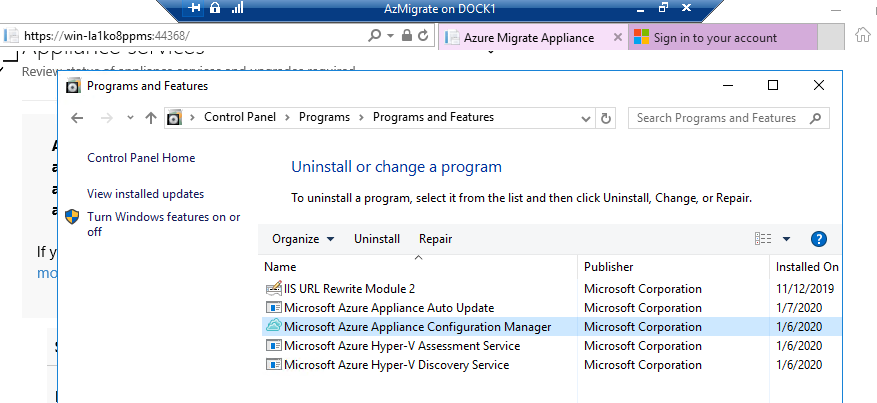Open Turn Windows features on or off
Viewport: 877px width, 403px height.
coord(164,224)
